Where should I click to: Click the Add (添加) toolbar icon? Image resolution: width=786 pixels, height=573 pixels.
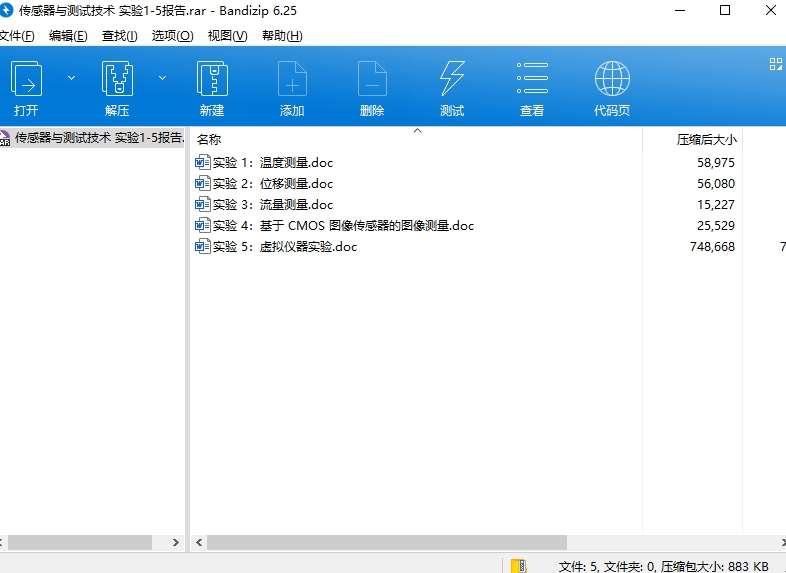(x=292, y=78)
